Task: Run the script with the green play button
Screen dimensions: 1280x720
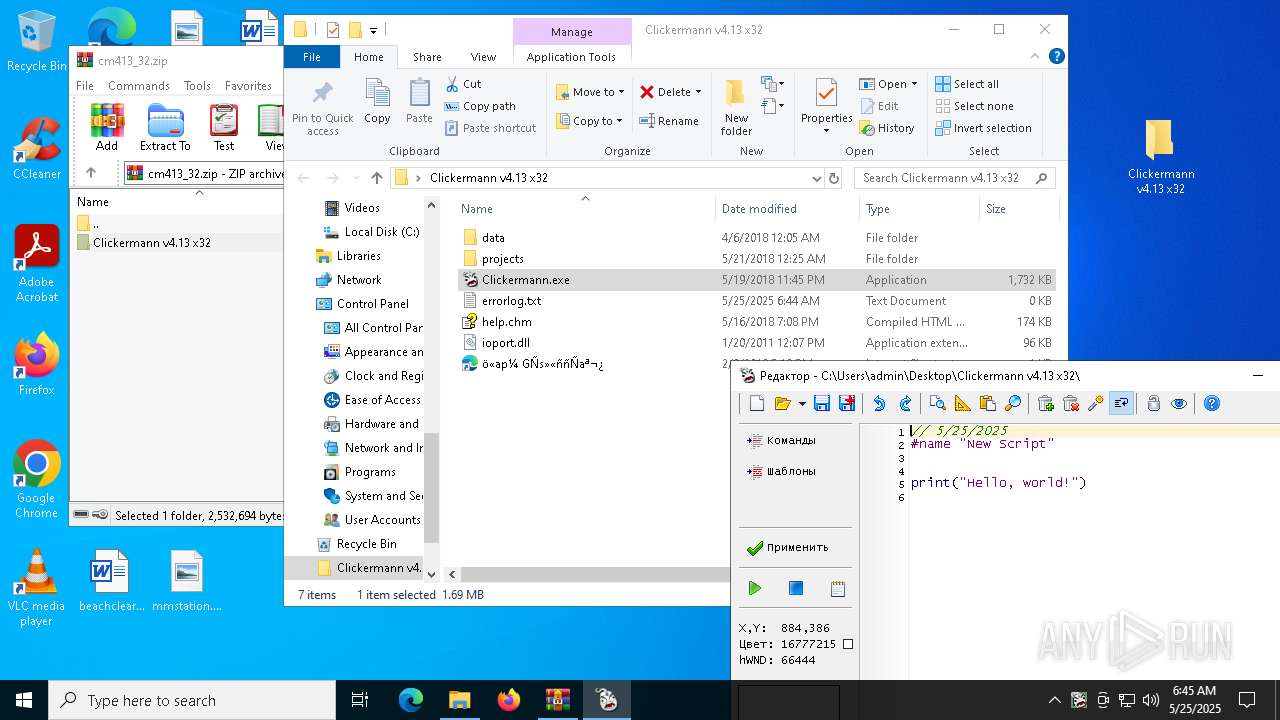Action: click(755, 589)
